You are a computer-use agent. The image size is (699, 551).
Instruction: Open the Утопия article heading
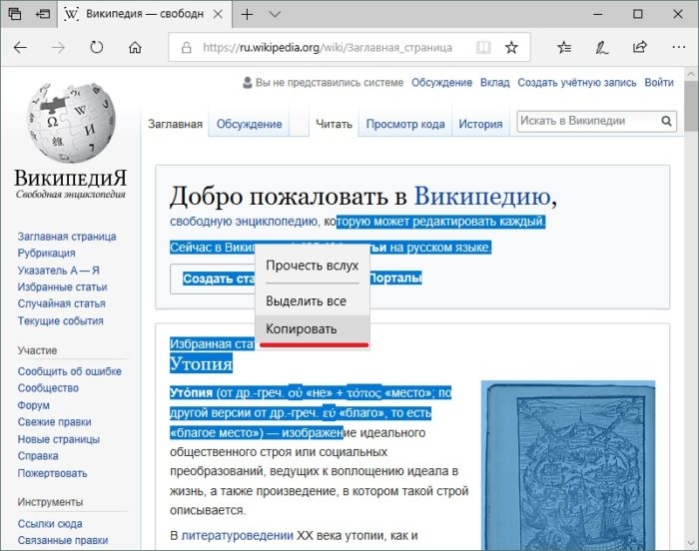click(201, 364)
